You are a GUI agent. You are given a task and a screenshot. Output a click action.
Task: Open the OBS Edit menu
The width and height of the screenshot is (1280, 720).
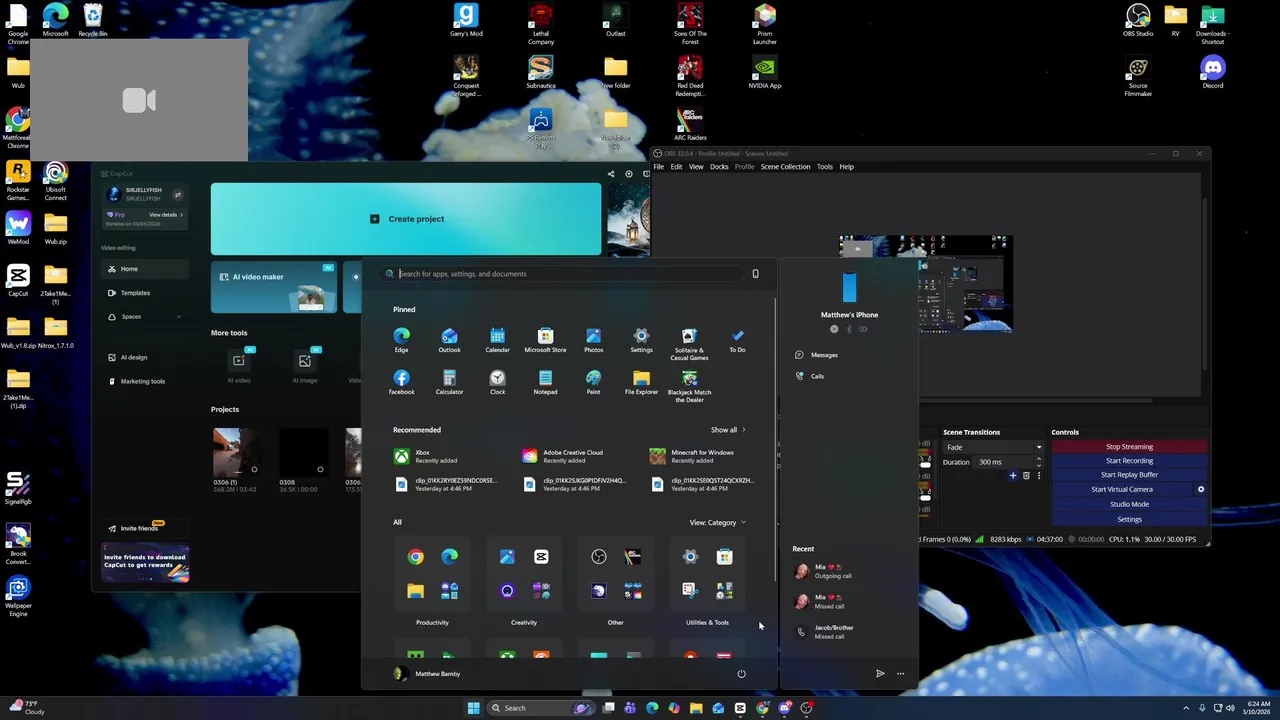[x=676, y=167]
